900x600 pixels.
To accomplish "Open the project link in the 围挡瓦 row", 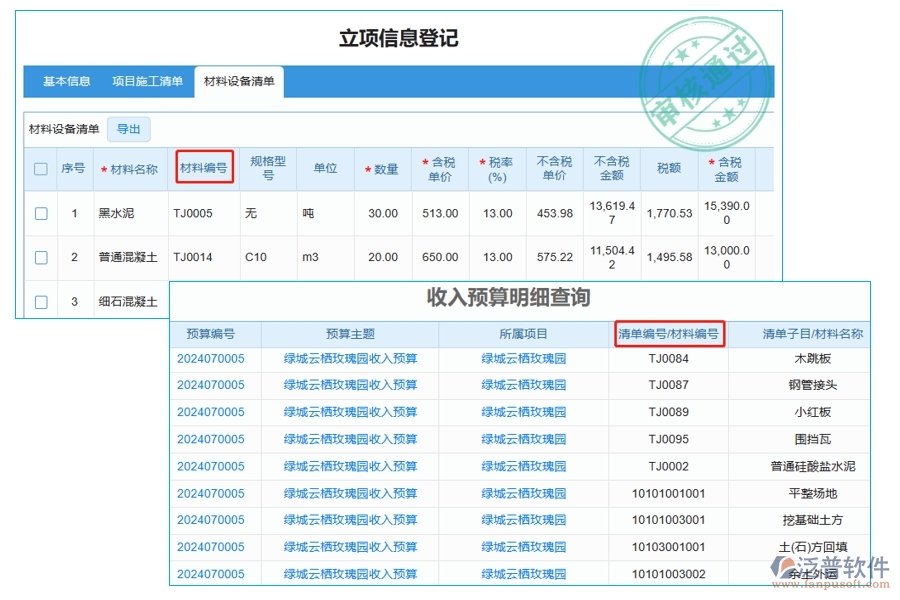I will [x=523, y=438].
